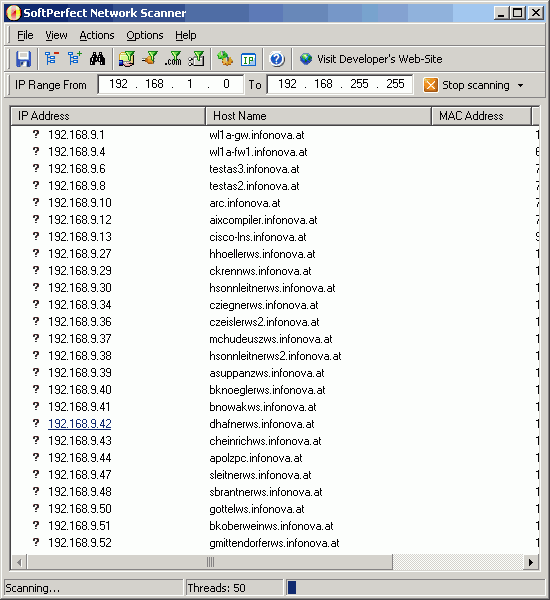Click the Save results floppy disk icon
Viewport: 550px width, 600px height.
click(x=23, y=59)
